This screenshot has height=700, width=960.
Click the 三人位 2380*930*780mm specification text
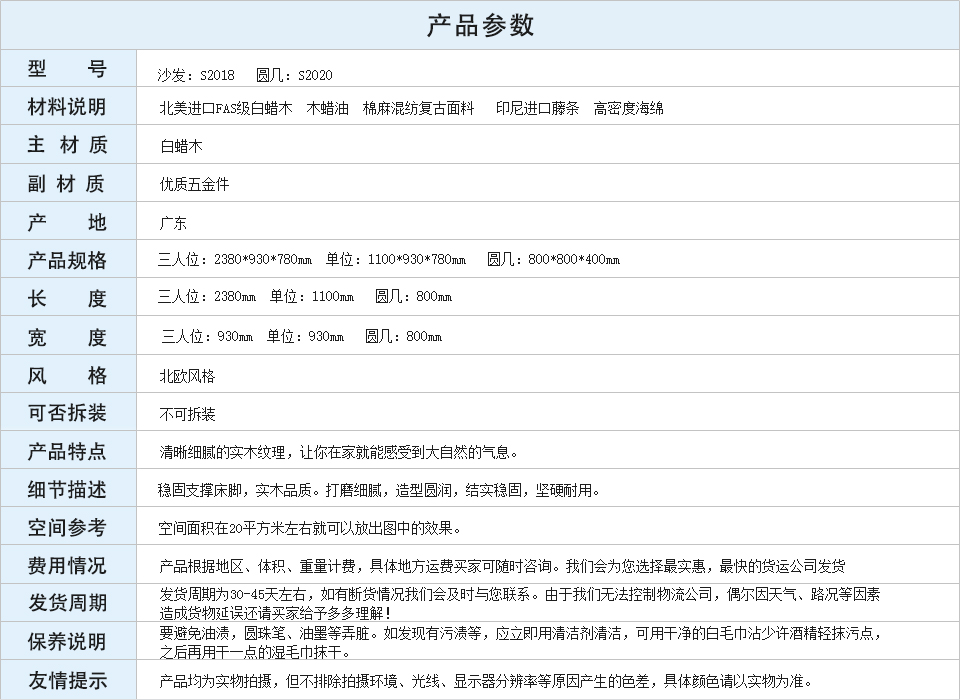[x=235, y=260]
